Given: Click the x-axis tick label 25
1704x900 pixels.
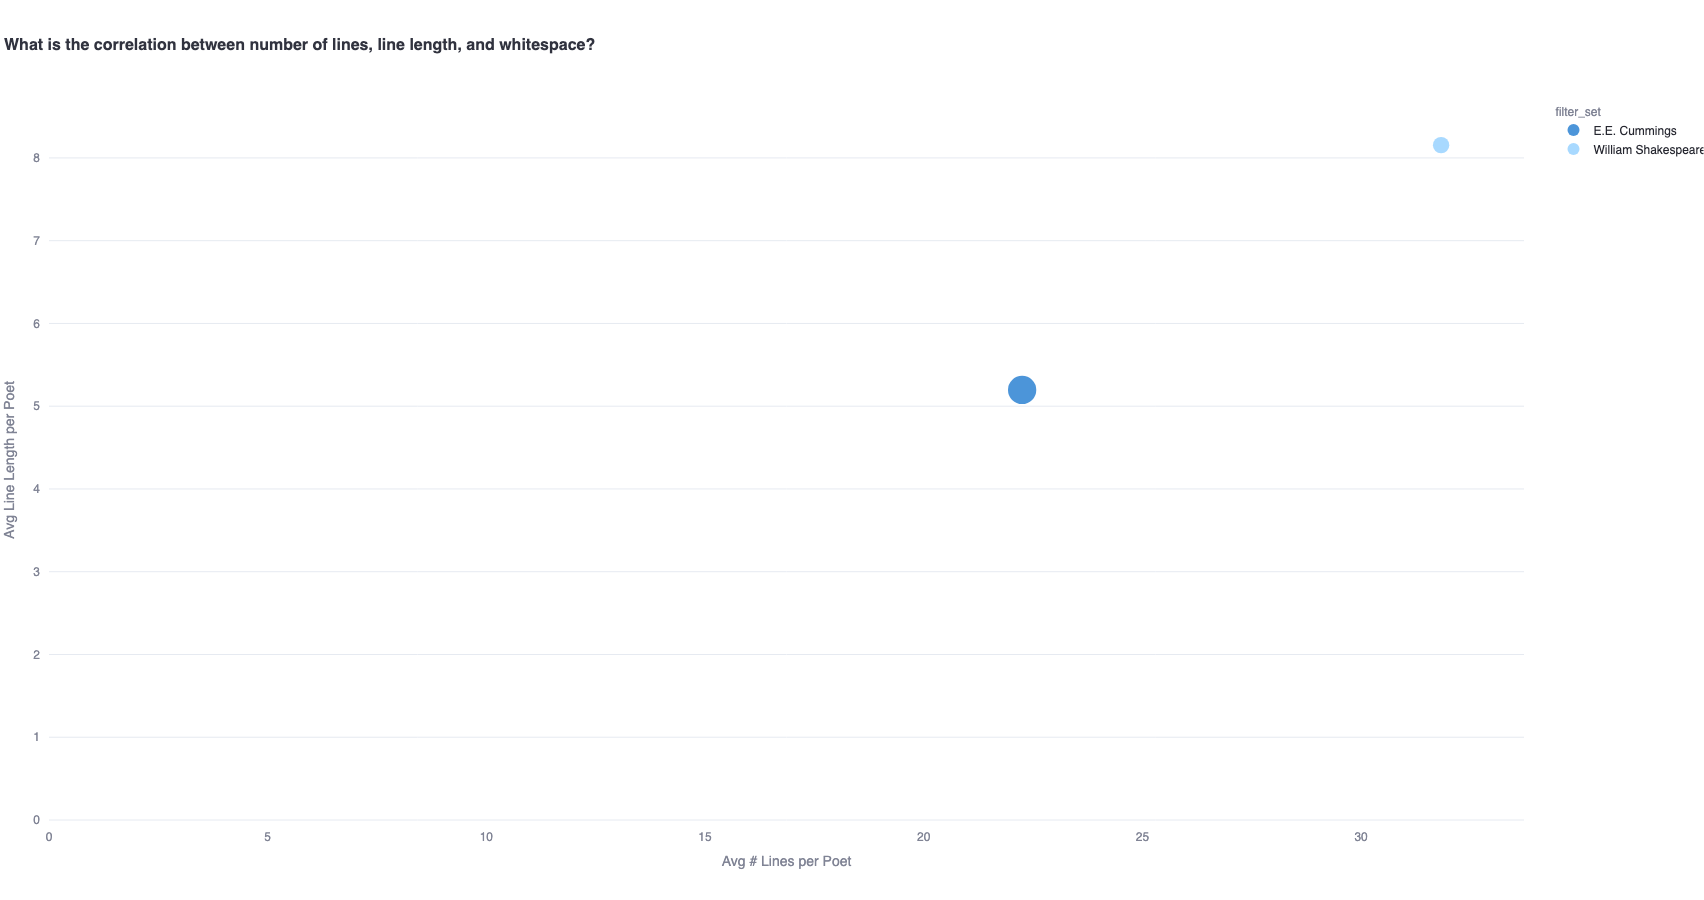Looking at the screenshot, I should click(1142, 837).
